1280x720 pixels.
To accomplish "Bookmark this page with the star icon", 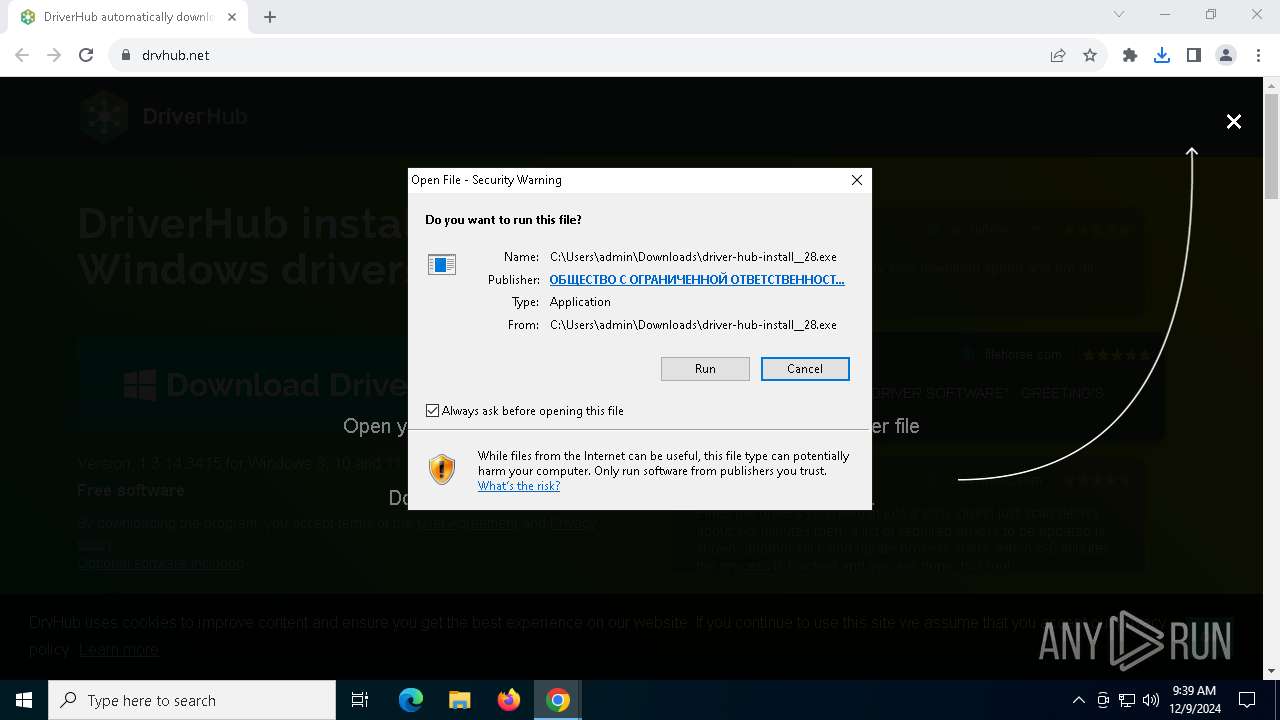I will click(1090, 55).
